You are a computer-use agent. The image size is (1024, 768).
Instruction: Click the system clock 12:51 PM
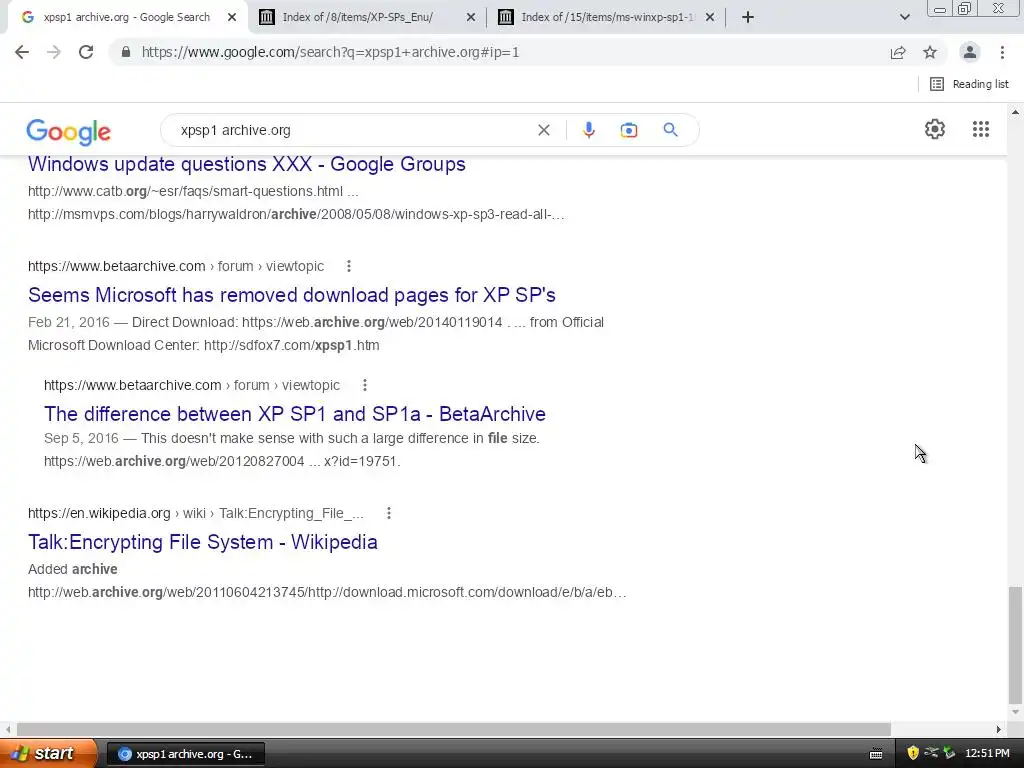[987, 754]
